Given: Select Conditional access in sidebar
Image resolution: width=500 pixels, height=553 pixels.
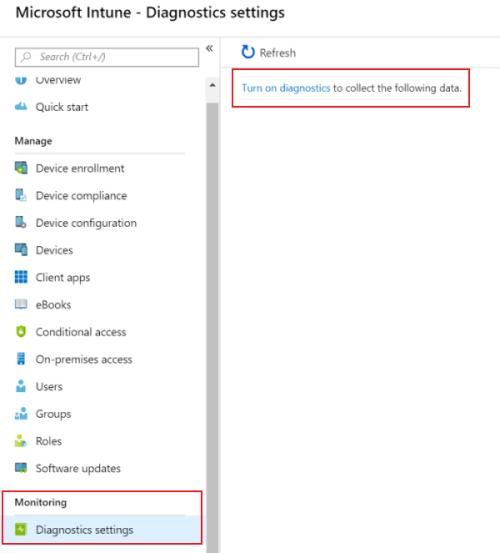Looking at the screenshot, I should (x=81, y=332).
